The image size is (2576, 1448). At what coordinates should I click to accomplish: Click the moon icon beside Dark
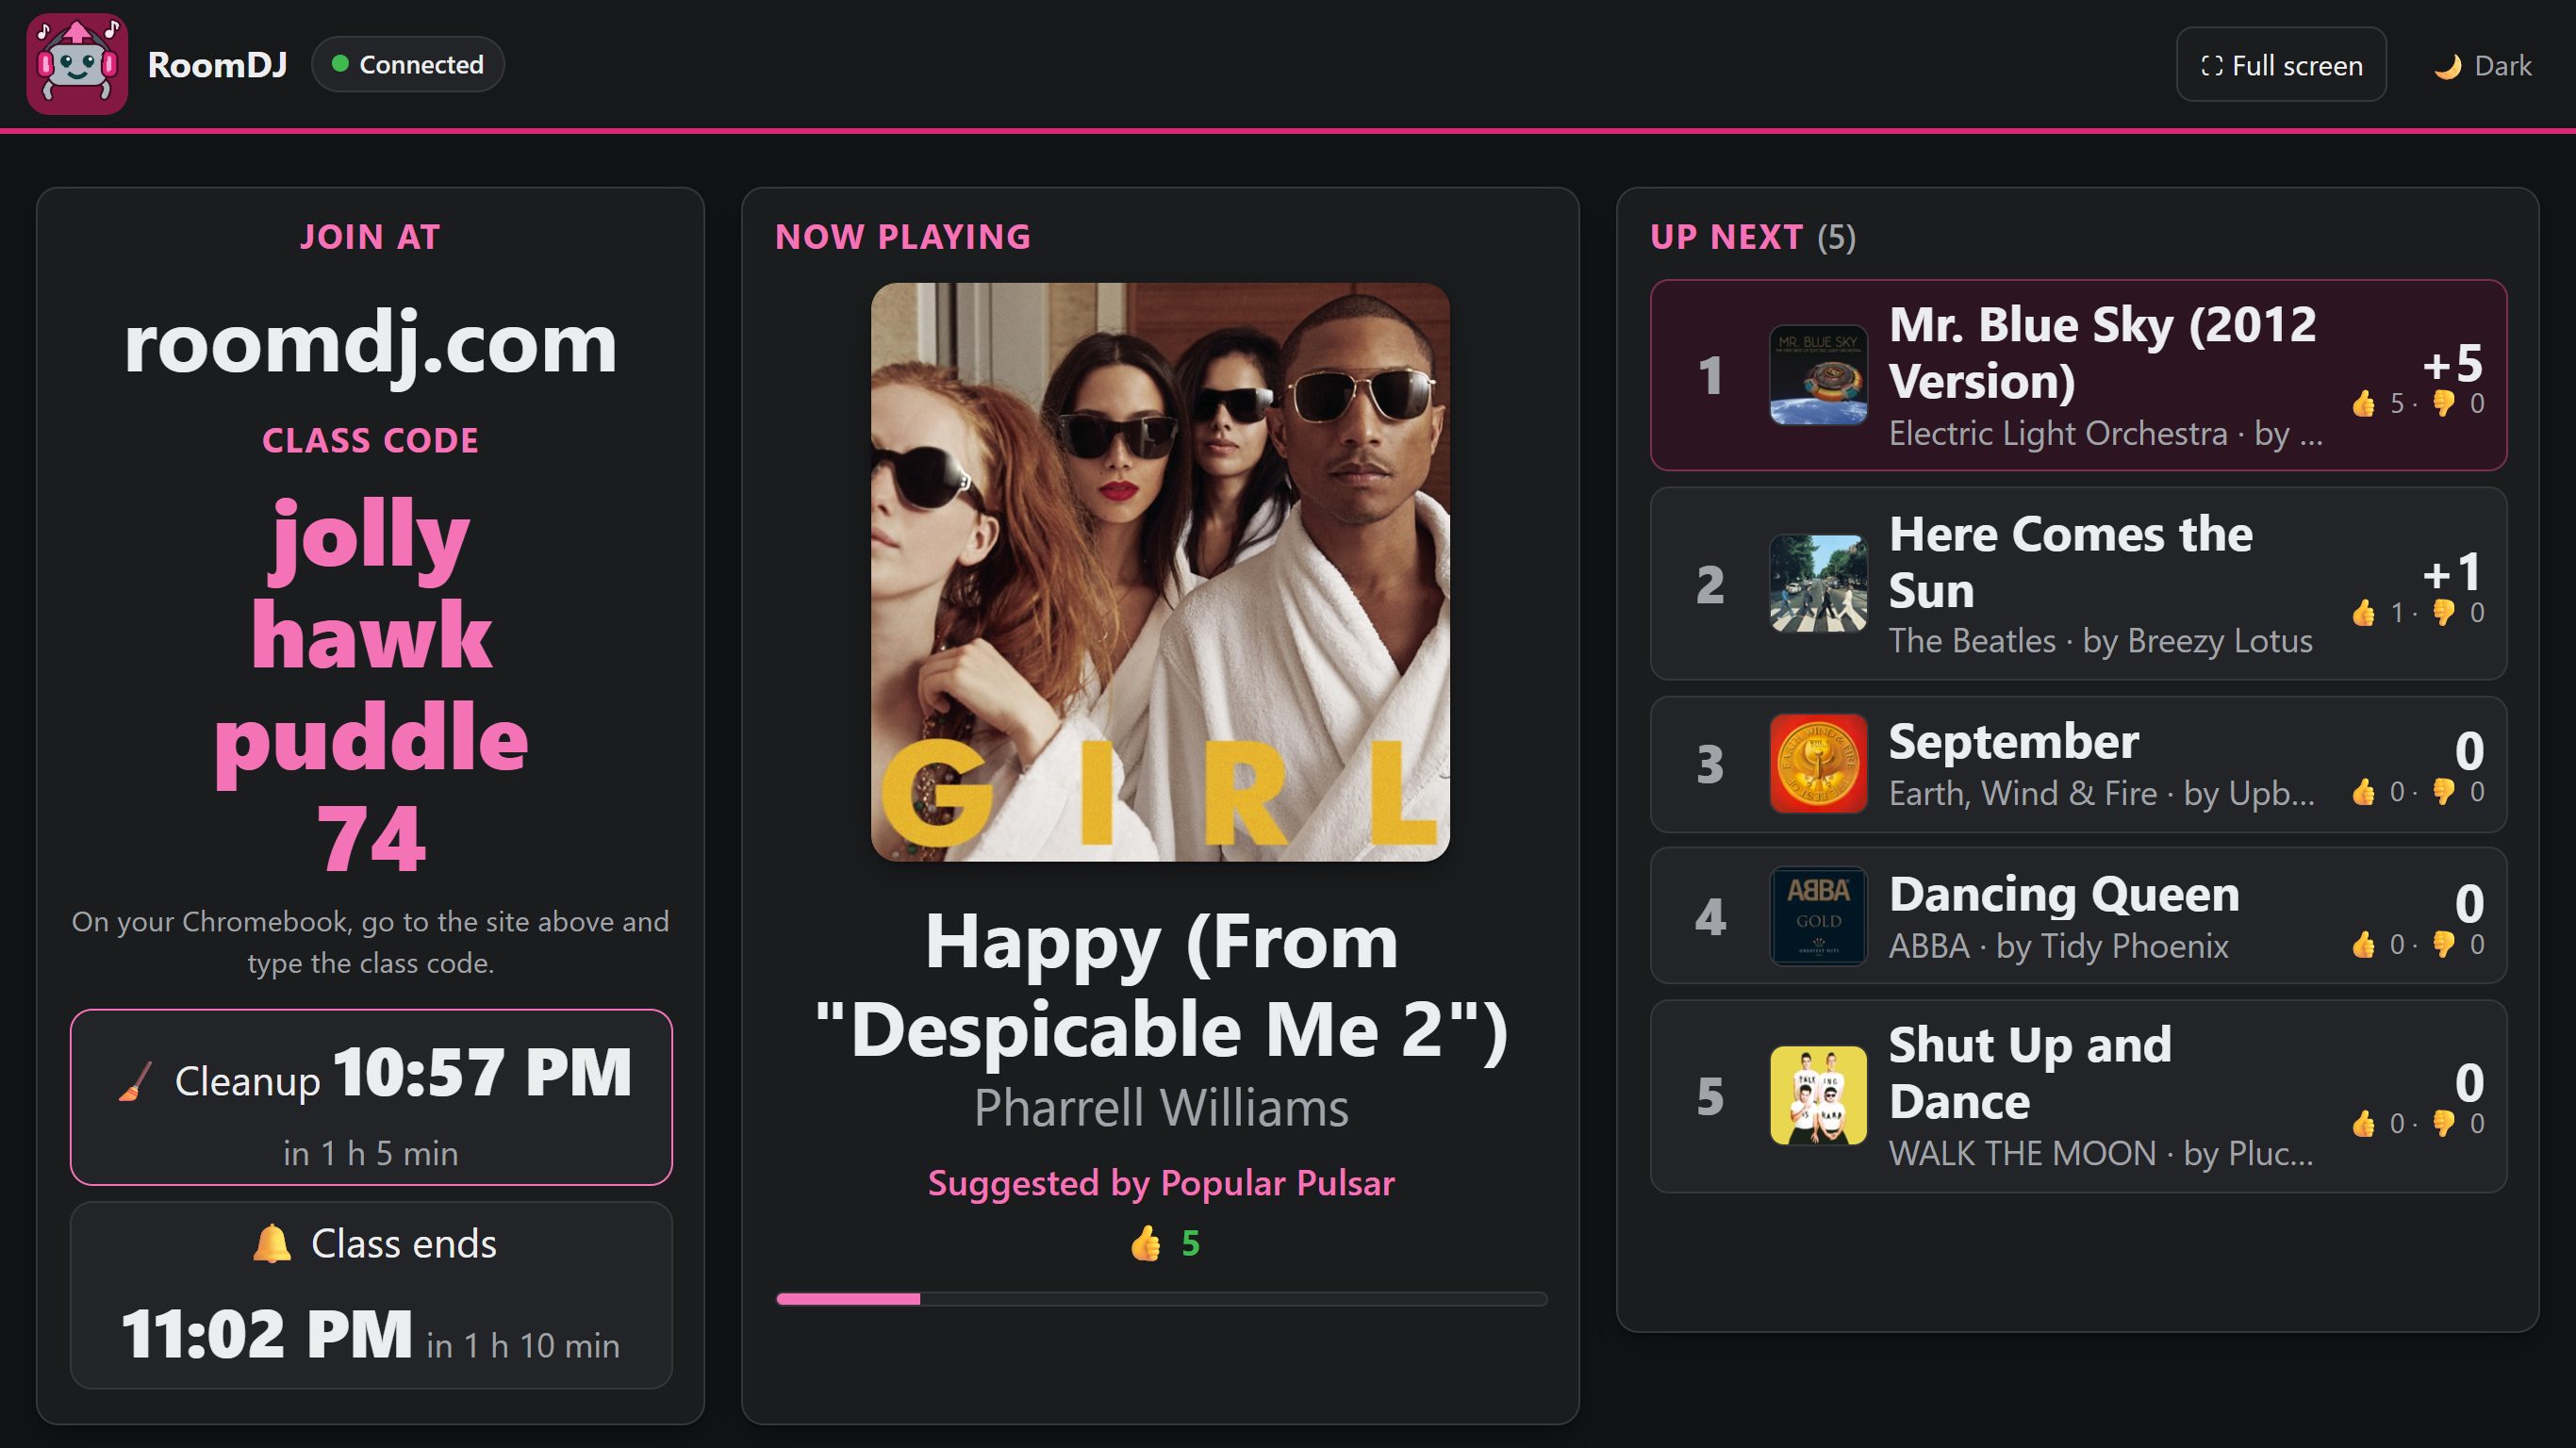point(2447,66)
